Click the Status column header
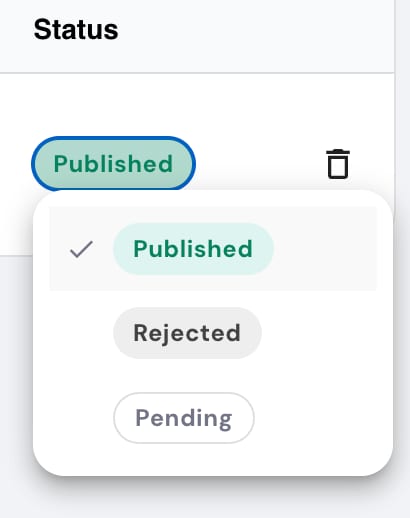Viewport: 410px width, 518px height. (x=197, y=36)
